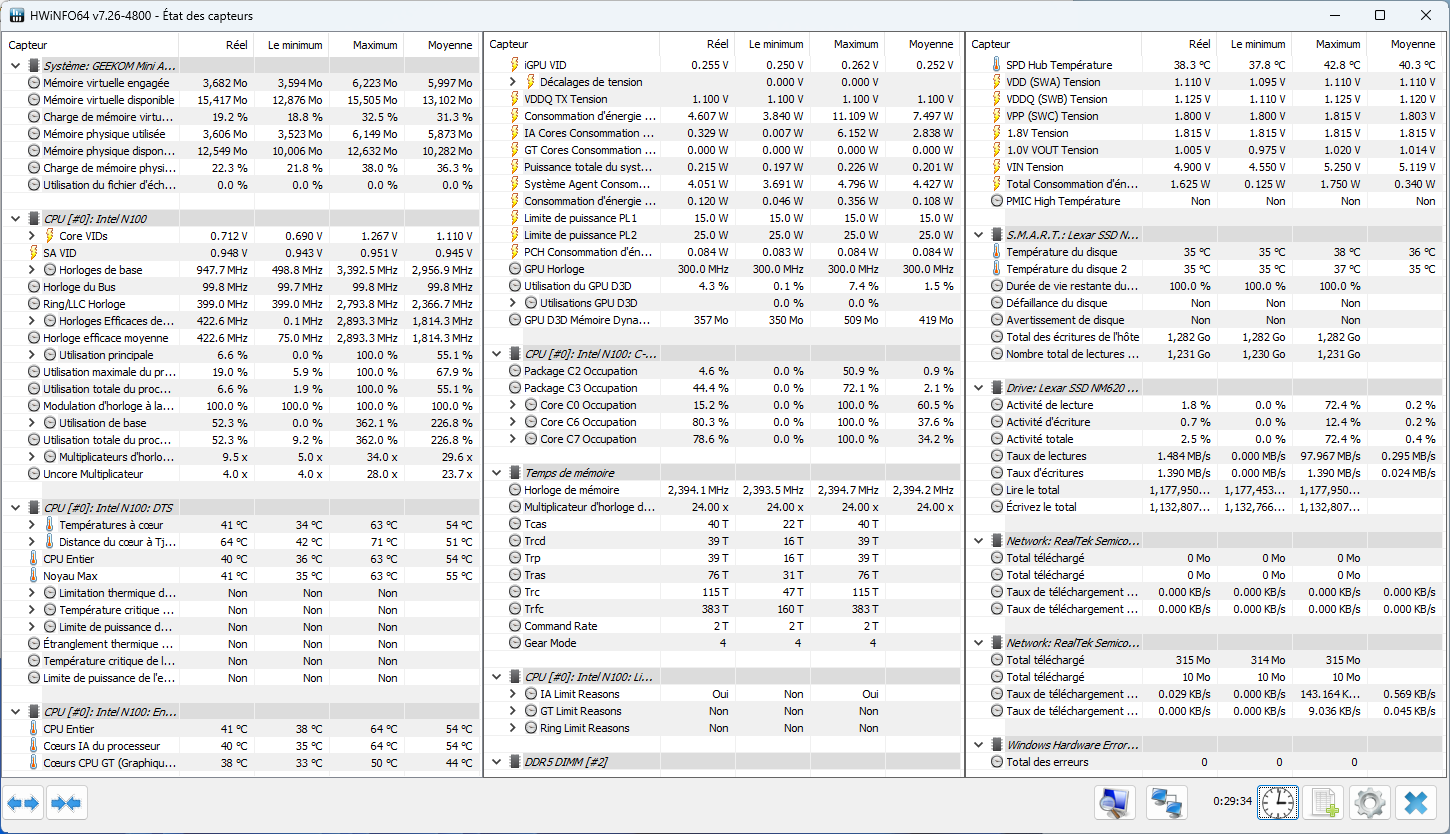Click the thermometer icon beside SPD Hub Température
The height and width of the screenshot is (834, 1450).
click(x=996, y=65)
